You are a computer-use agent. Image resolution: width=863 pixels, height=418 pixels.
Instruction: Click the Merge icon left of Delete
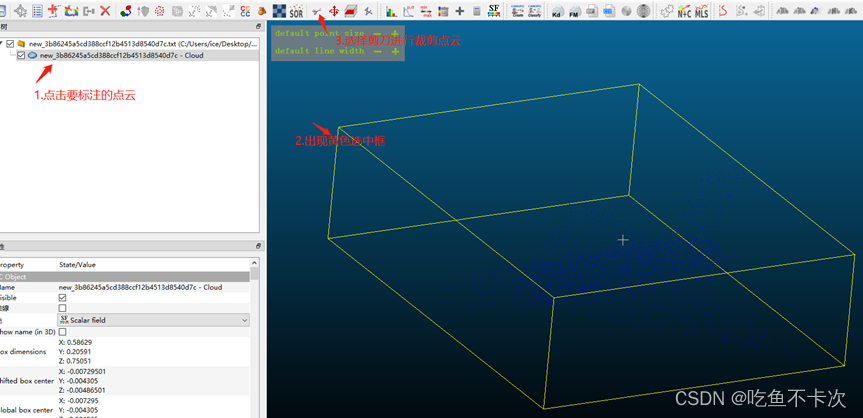(89, 10)
